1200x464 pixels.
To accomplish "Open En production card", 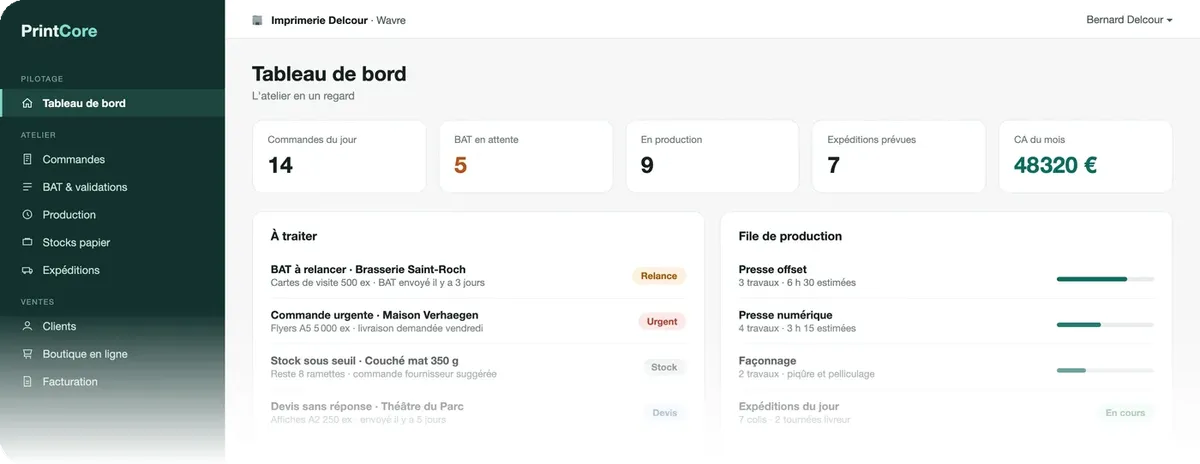I will [x=712, y=156].
